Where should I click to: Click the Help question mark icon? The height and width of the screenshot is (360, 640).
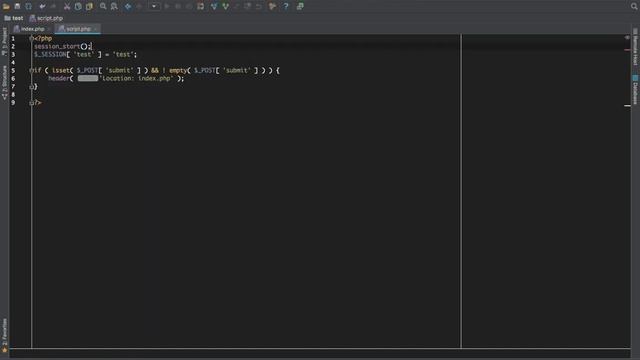pos(286,6)
